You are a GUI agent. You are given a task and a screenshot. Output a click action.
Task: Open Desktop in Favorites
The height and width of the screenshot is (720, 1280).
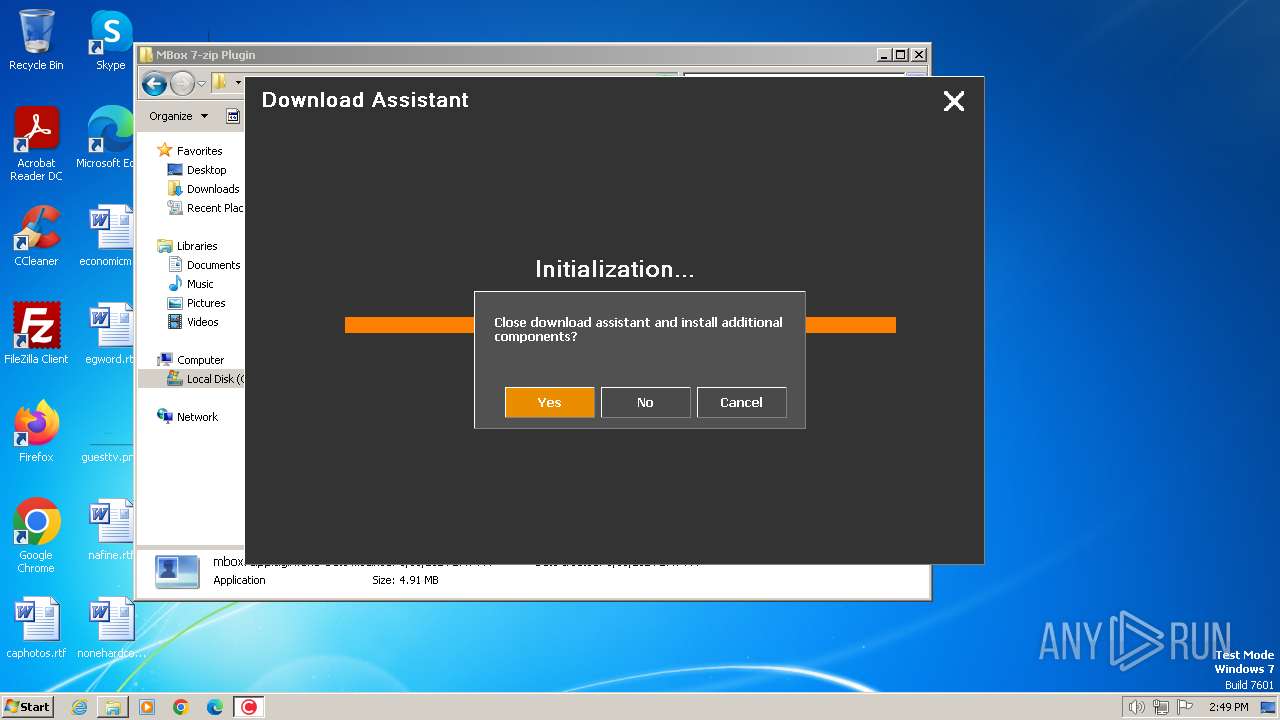[197, 170]
